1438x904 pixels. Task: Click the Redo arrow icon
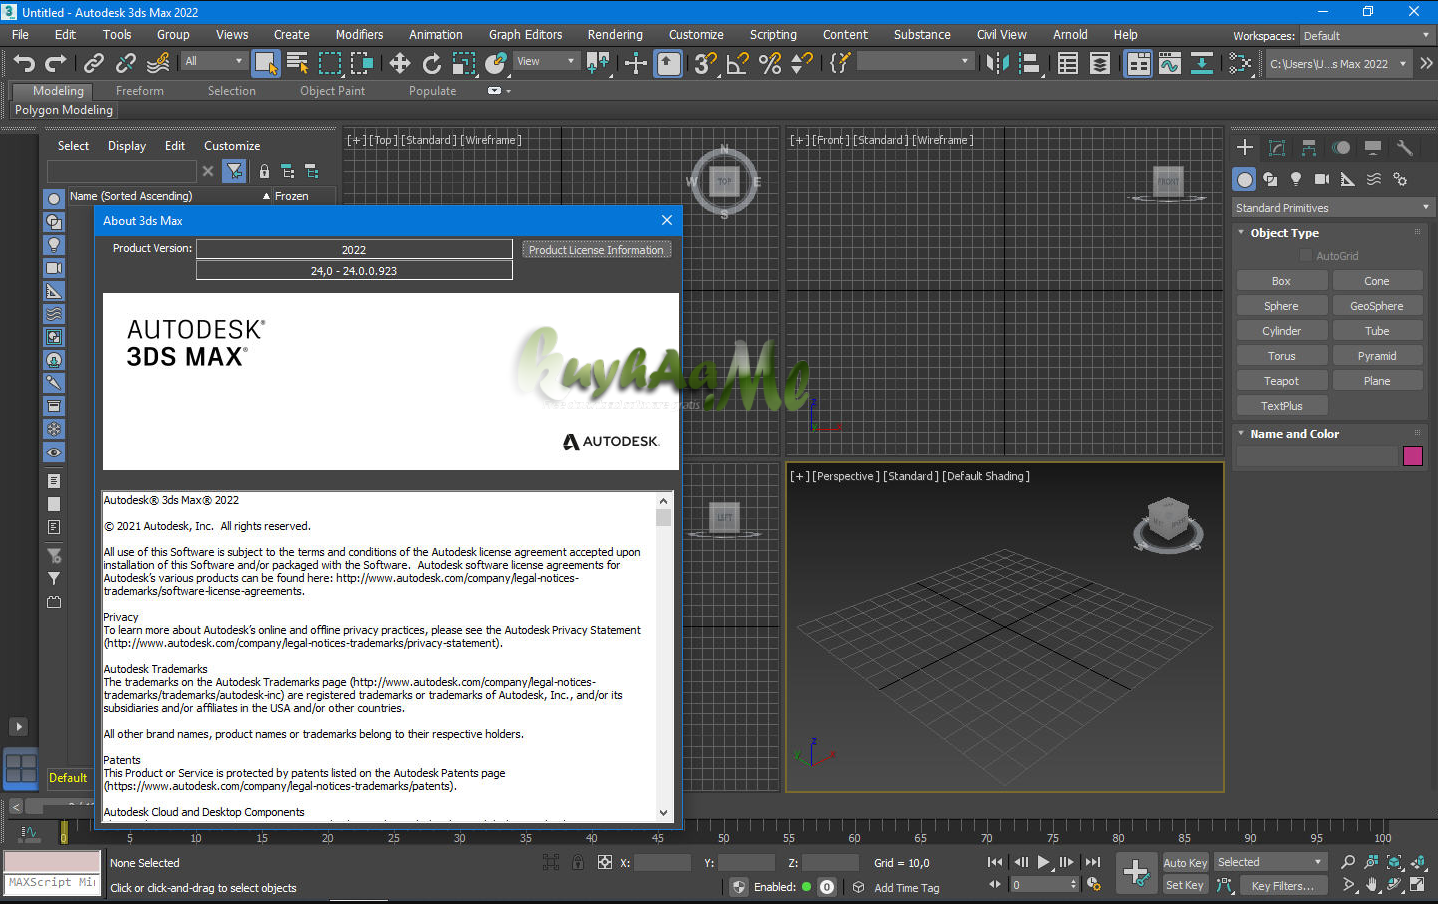[x=56, y=63]
